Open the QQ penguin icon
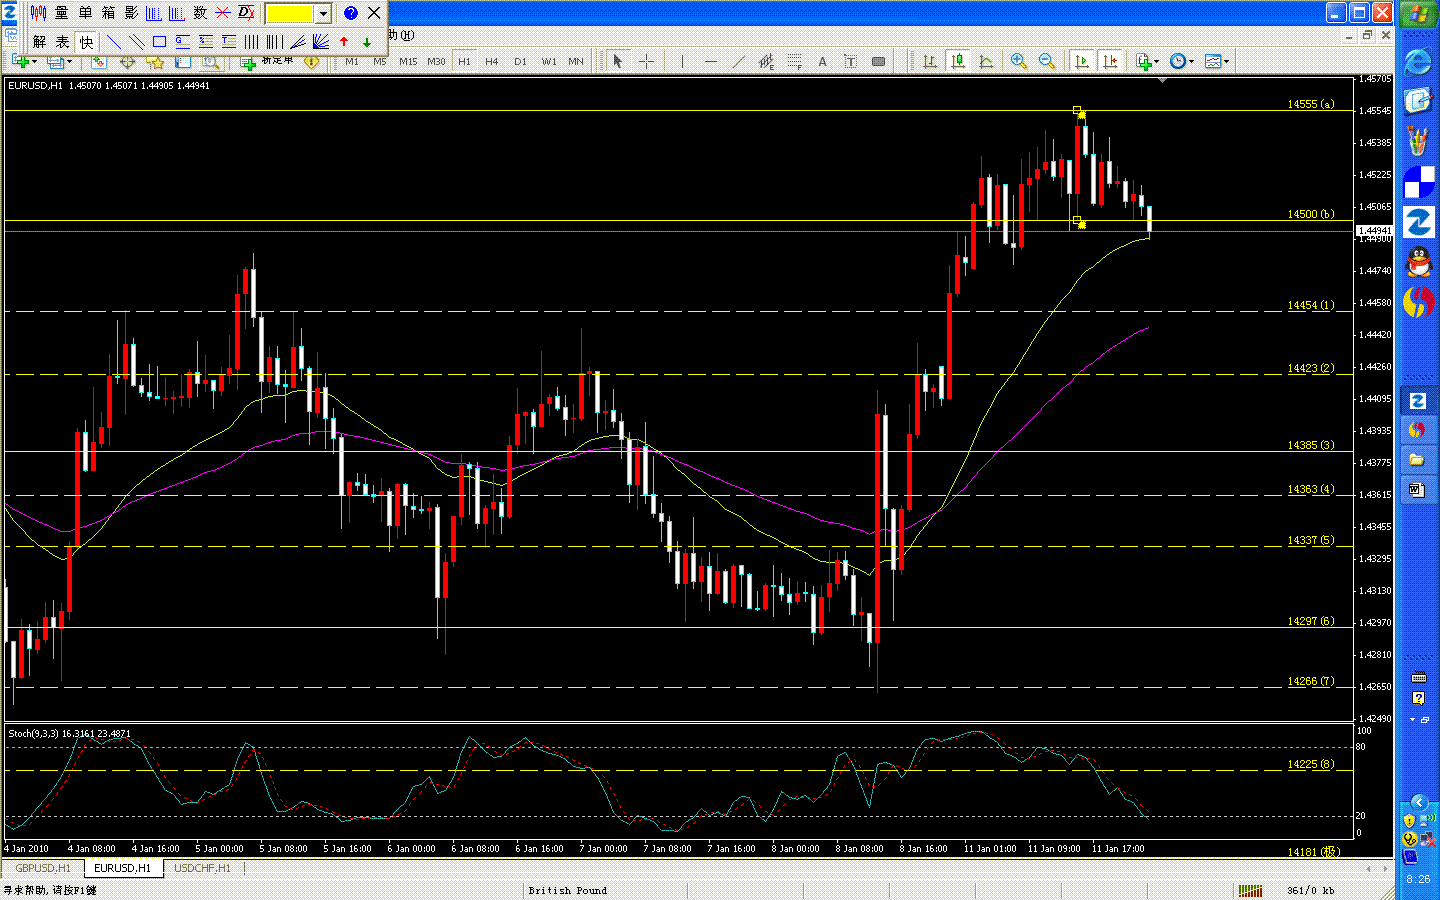 click(1418, 262)
